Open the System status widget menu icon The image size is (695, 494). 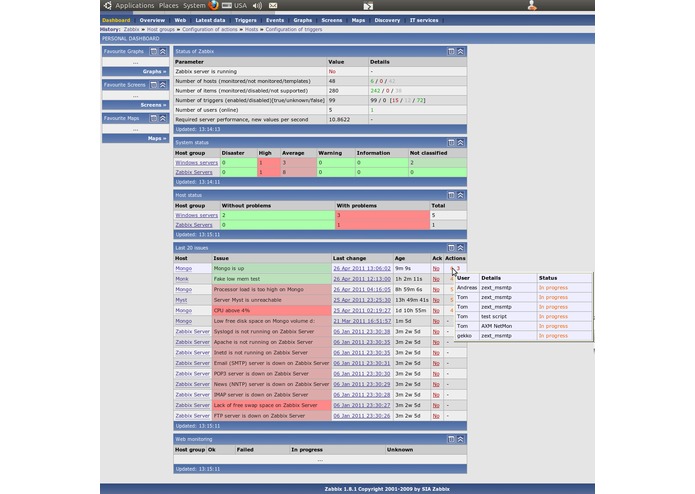[451, 142]
